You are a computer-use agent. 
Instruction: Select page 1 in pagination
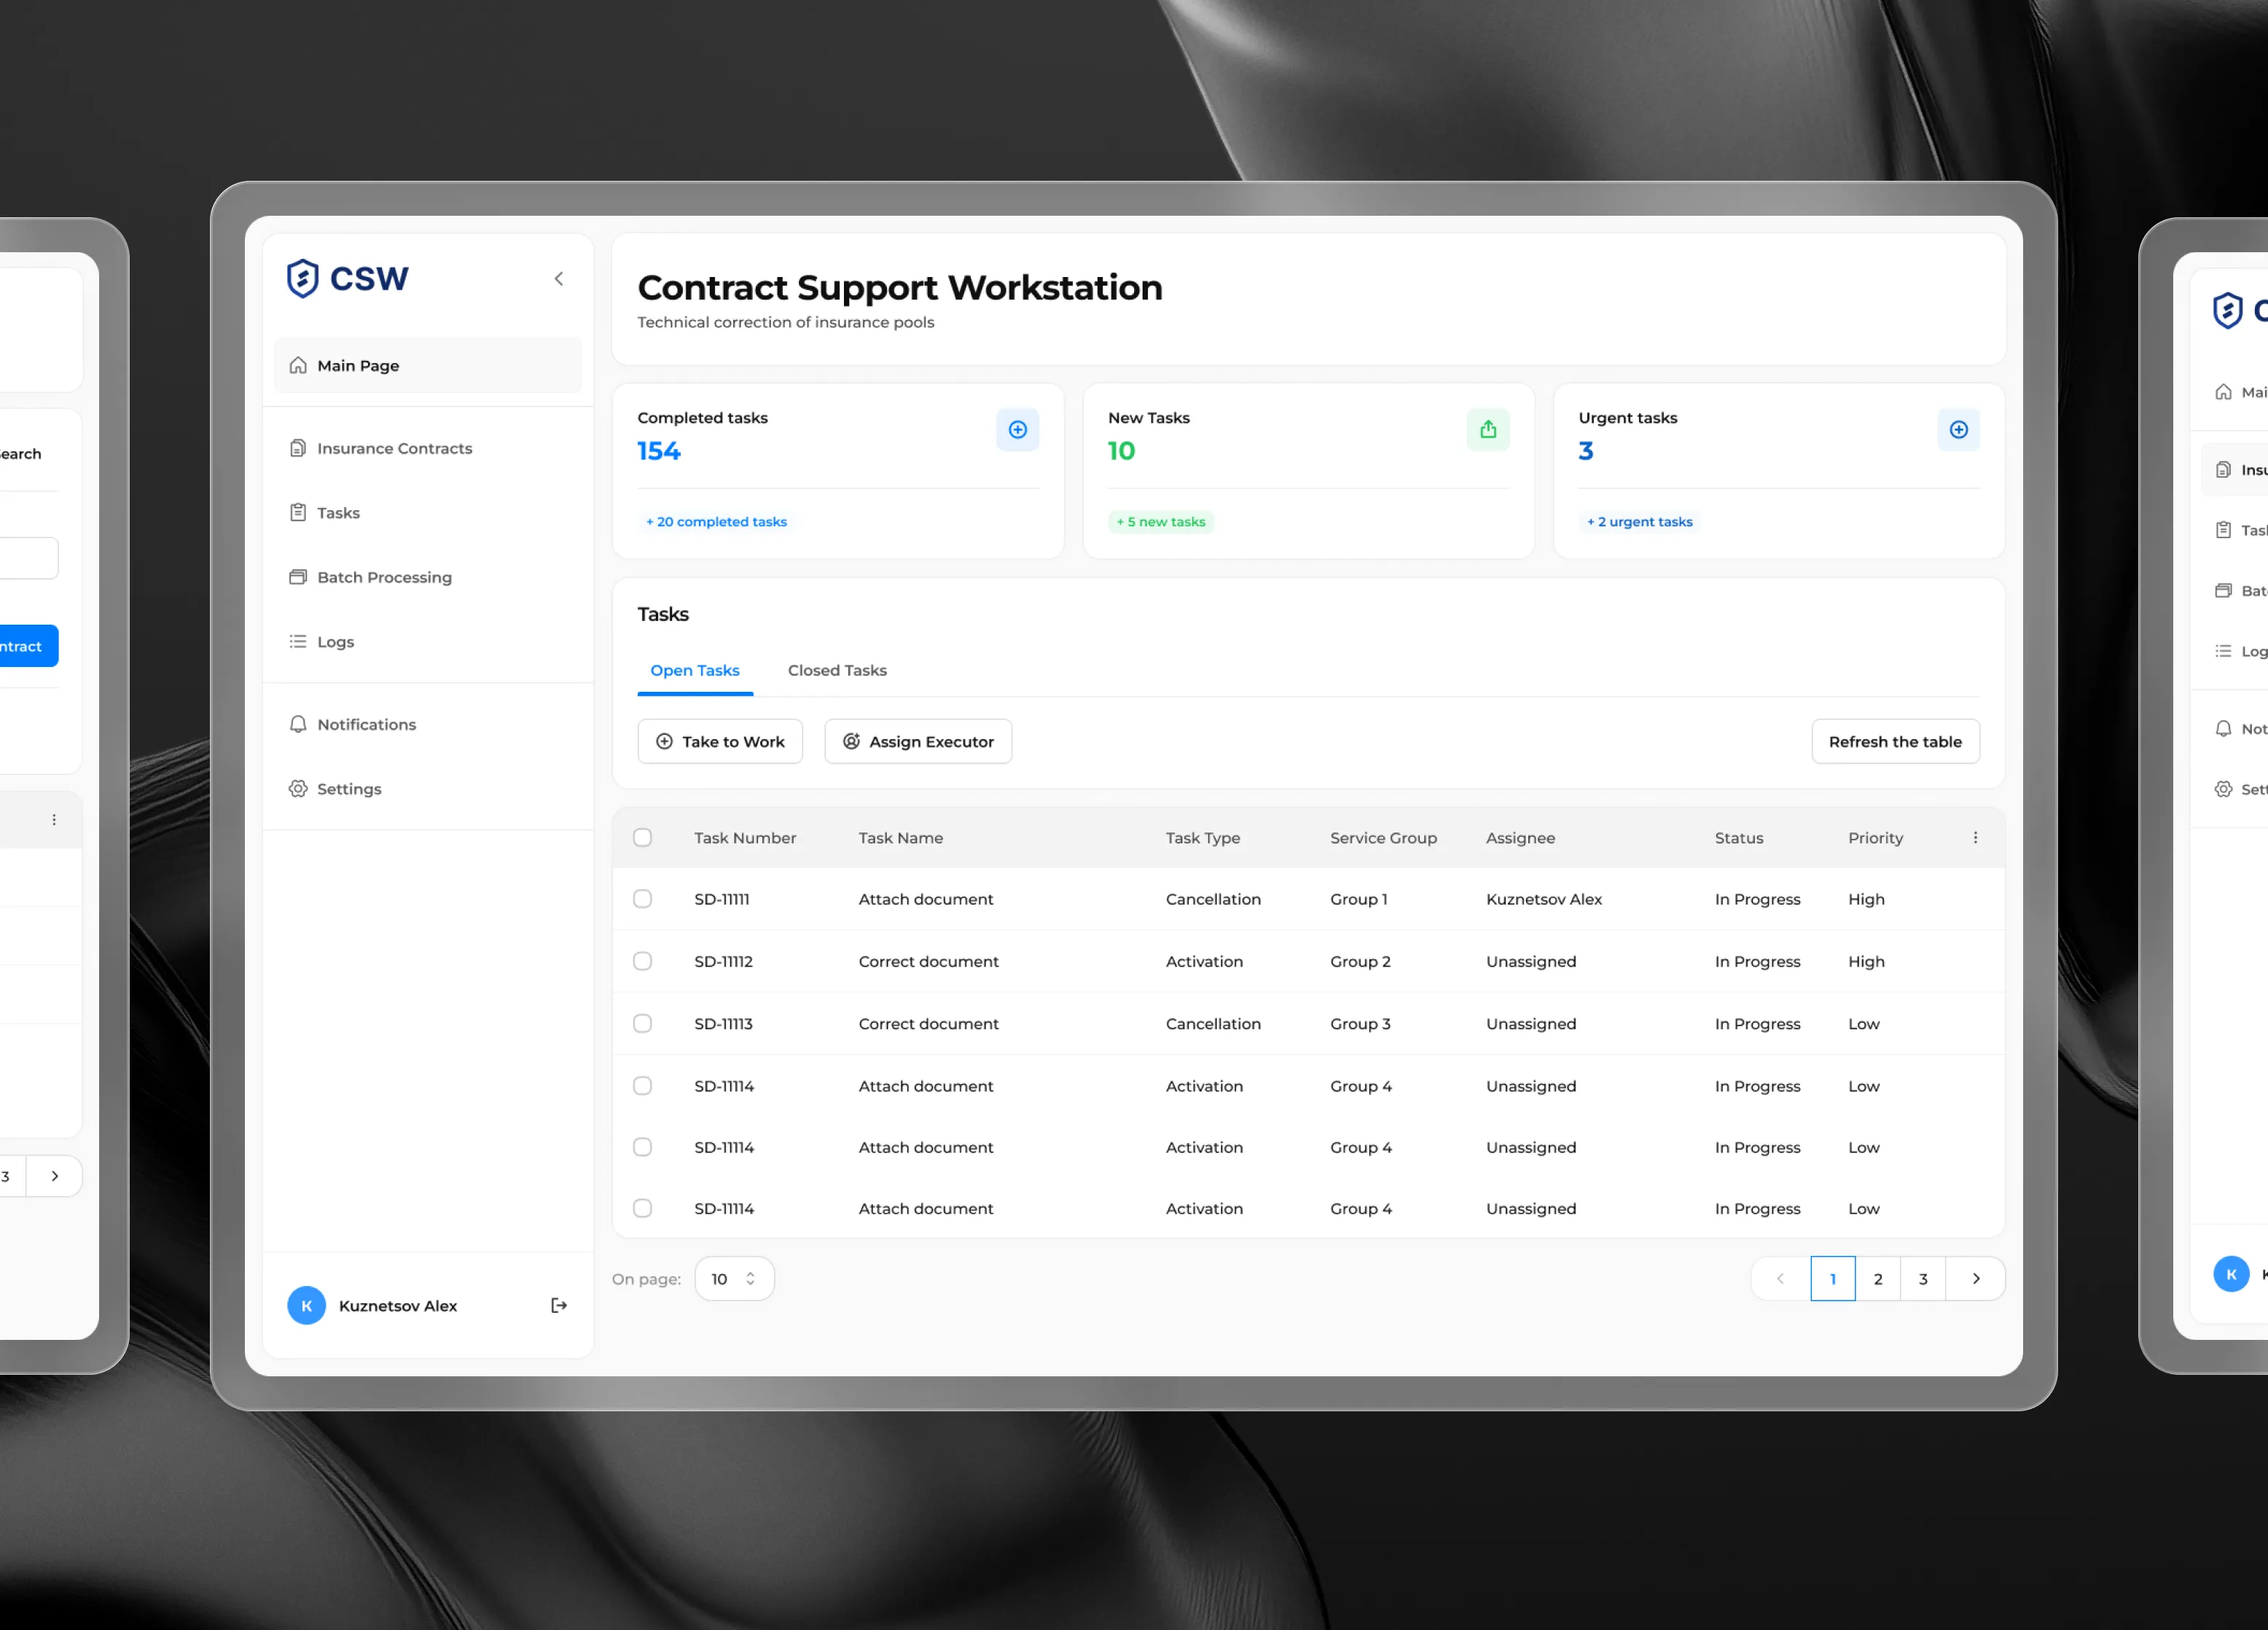[1832, 1278]
